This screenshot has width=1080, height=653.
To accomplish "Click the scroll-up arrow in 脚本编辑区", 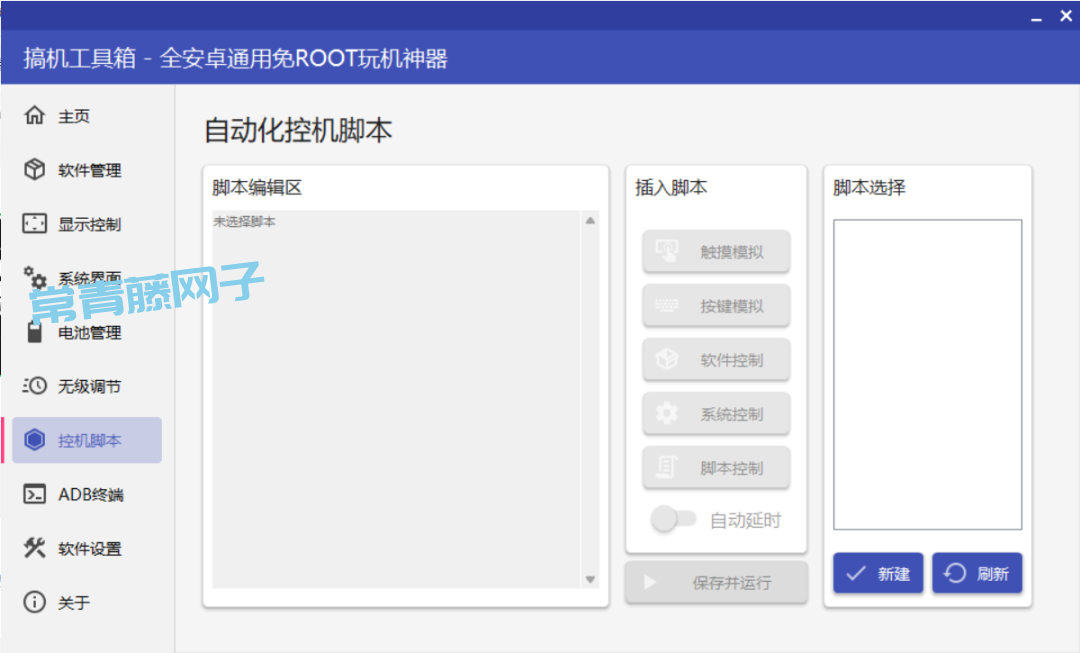I will pos(590,221).
